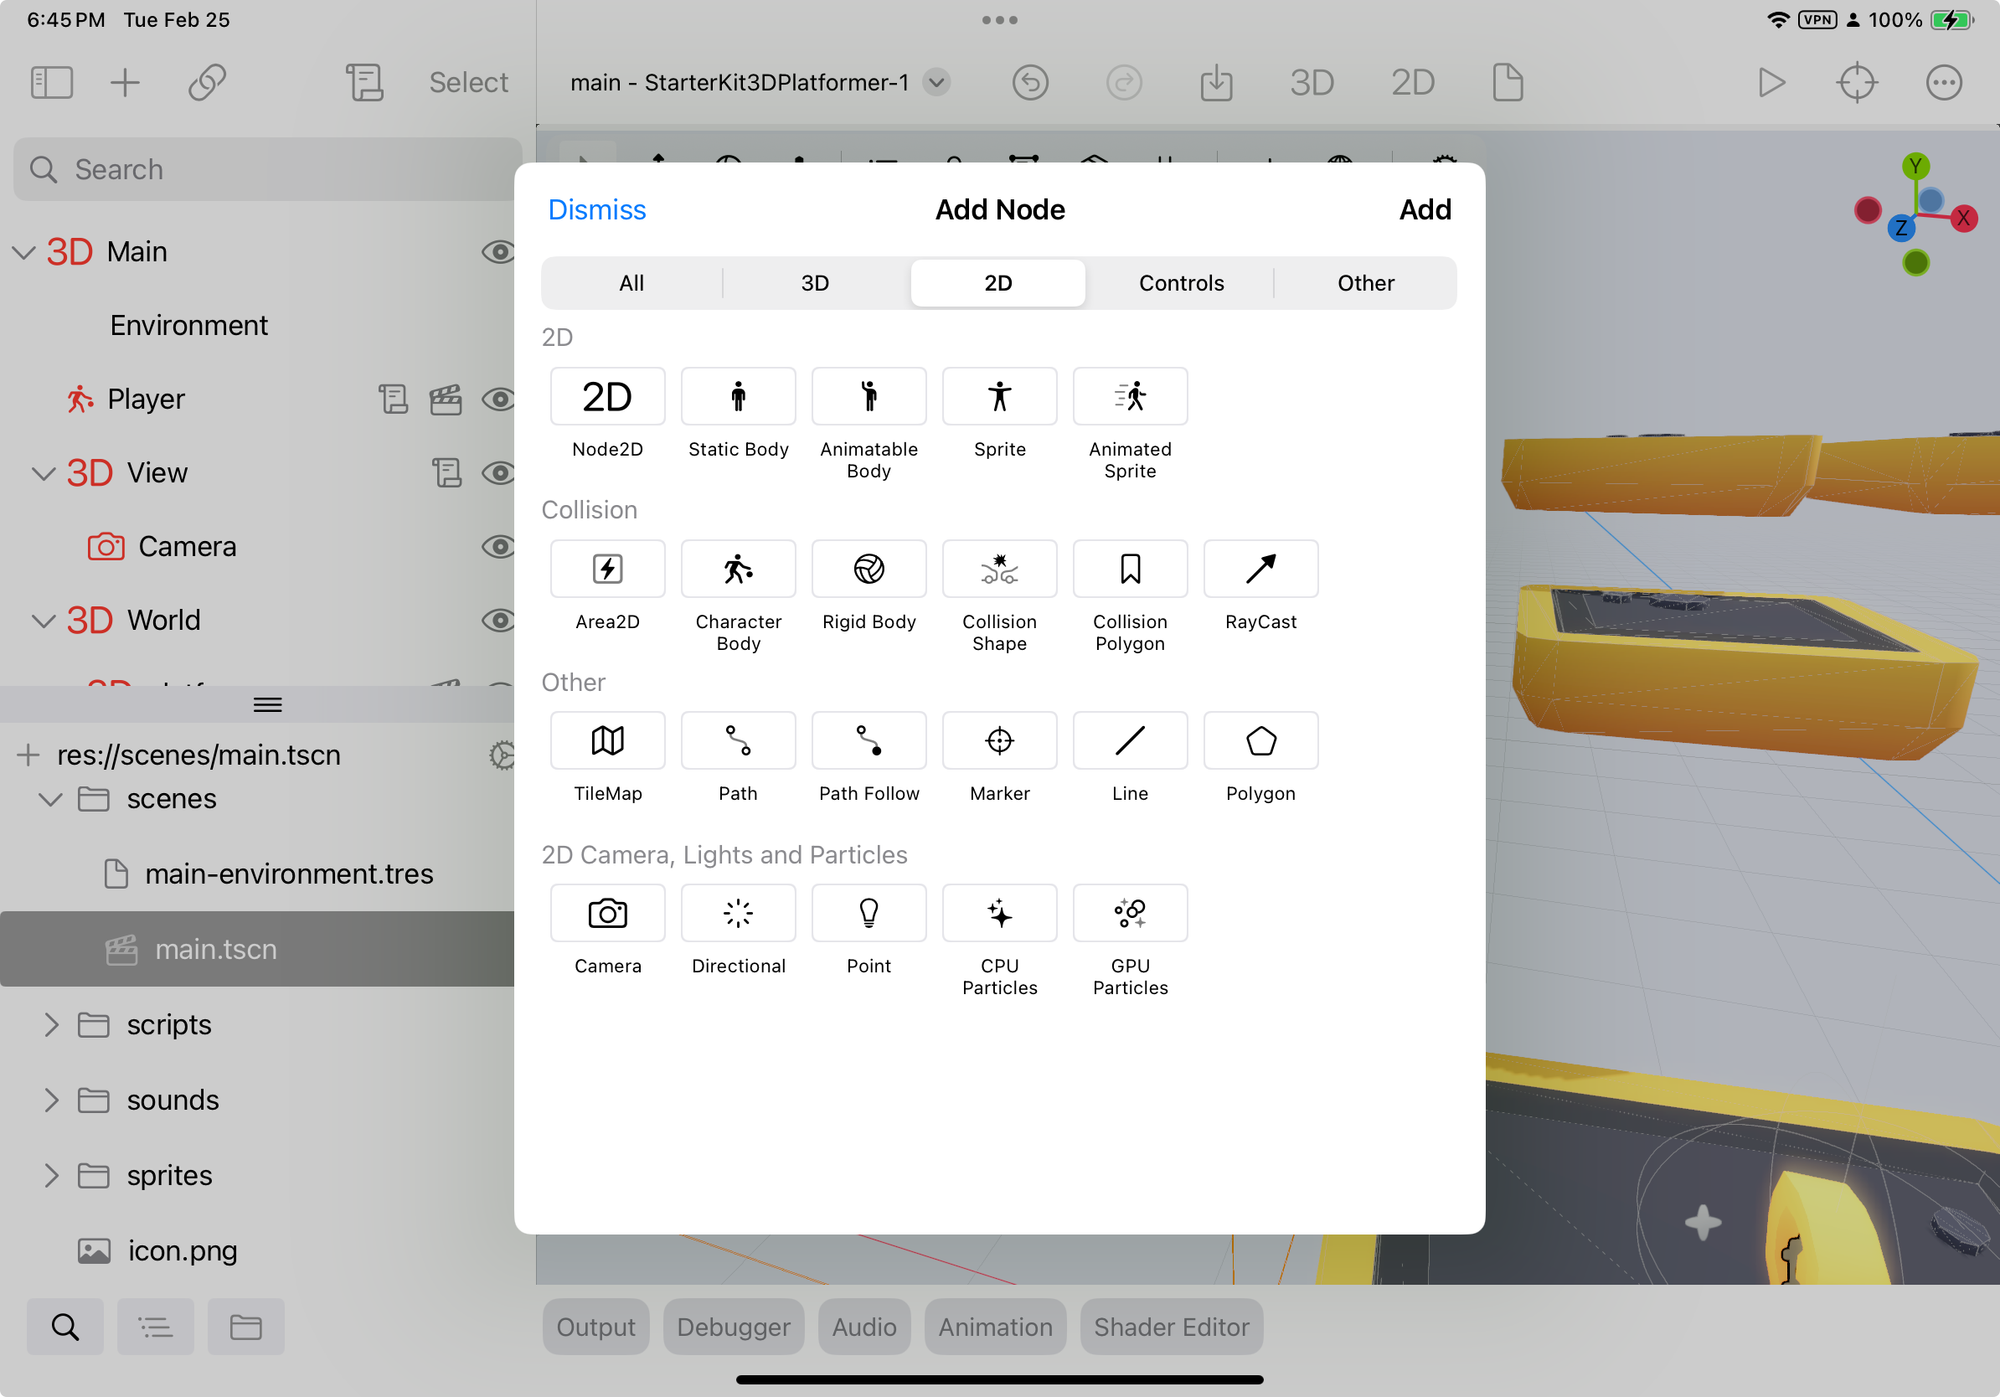The width and height of the screenshot is (2000, 1397).
Task: Toggle visibility of Main root node
Action: click(x=498, y=252)
